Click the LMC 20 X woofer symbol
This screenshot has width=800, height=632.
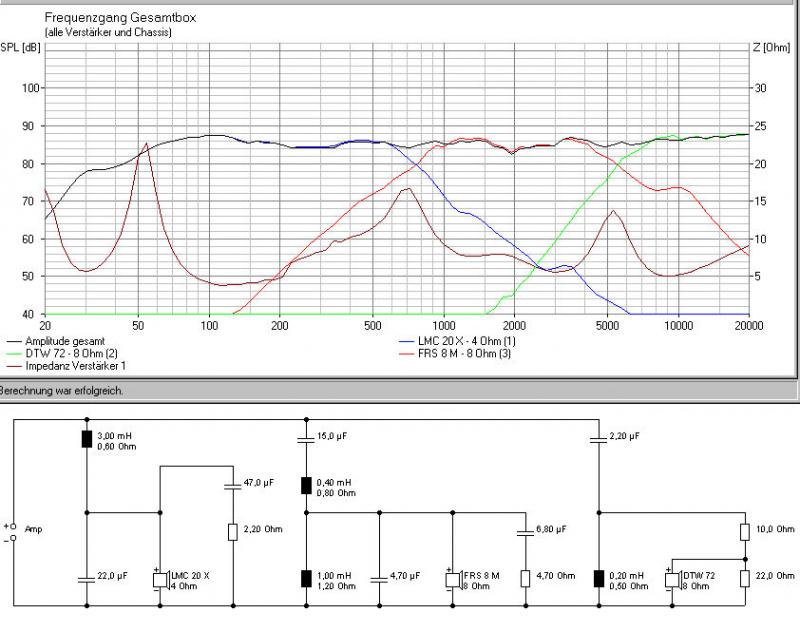point(161,580)
